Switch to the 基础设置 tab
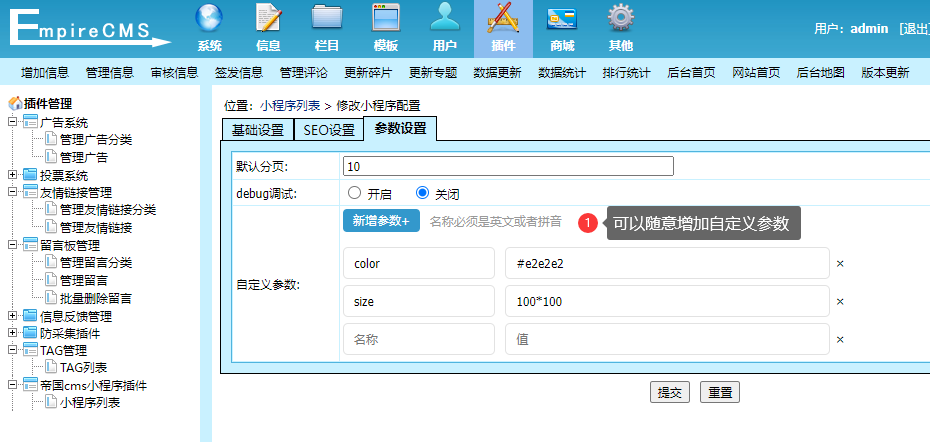 [257, 130]
